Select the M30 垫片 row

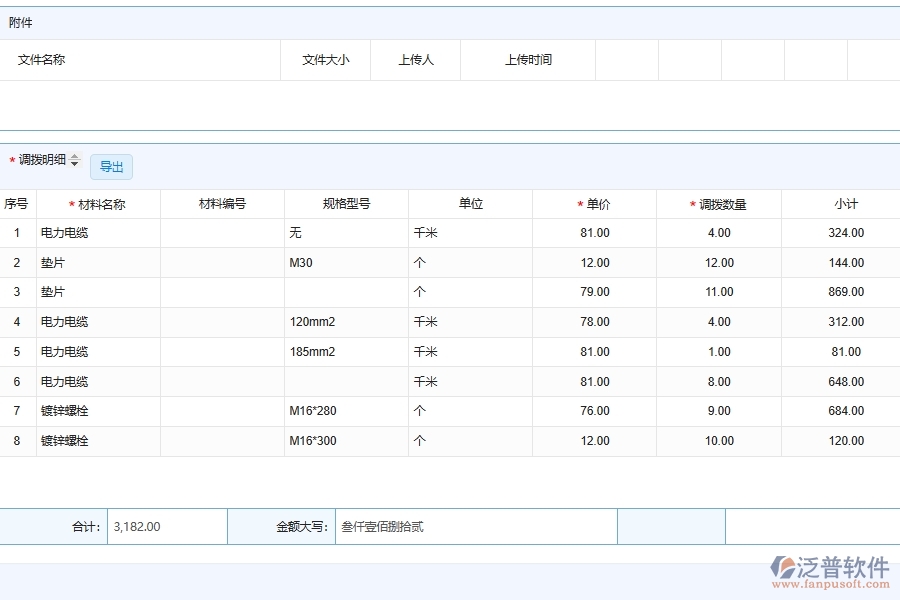coord(59,262)
